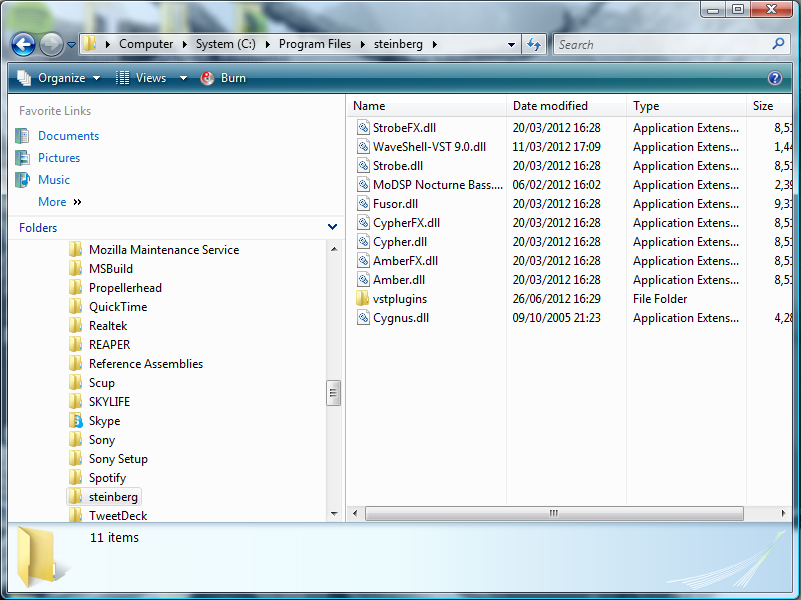Collapse the Folders pane chevron

click(x=332, y=227)
